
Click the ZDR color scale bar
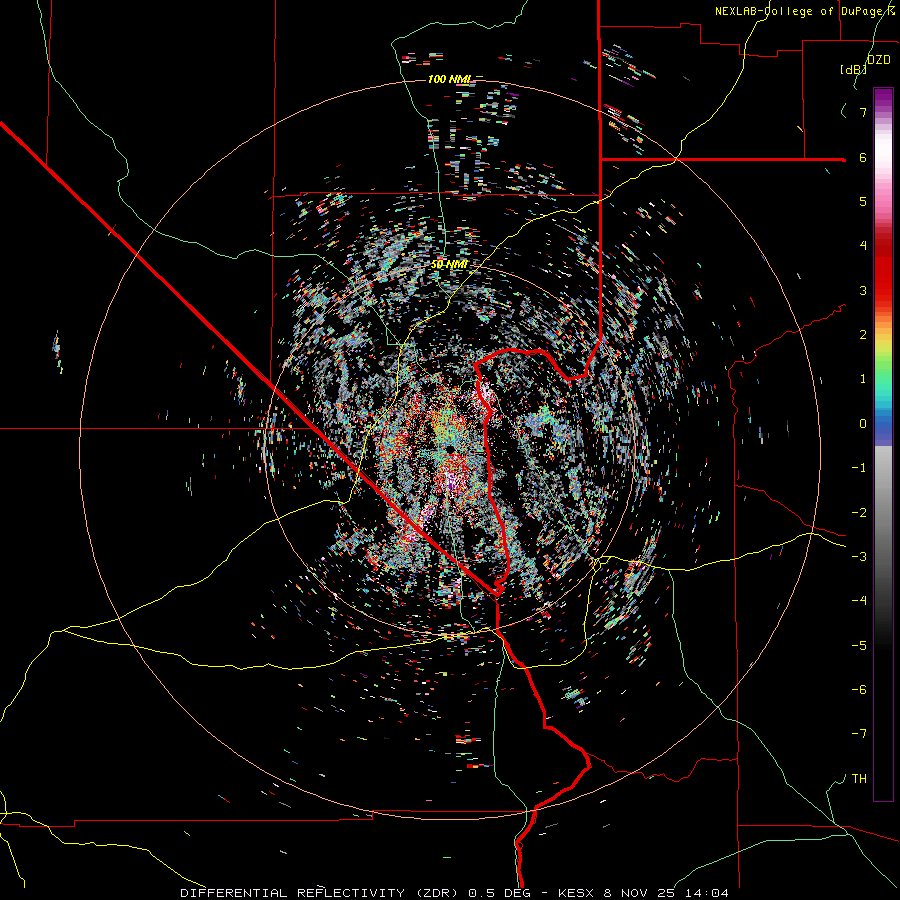click(x=883, y=444)
